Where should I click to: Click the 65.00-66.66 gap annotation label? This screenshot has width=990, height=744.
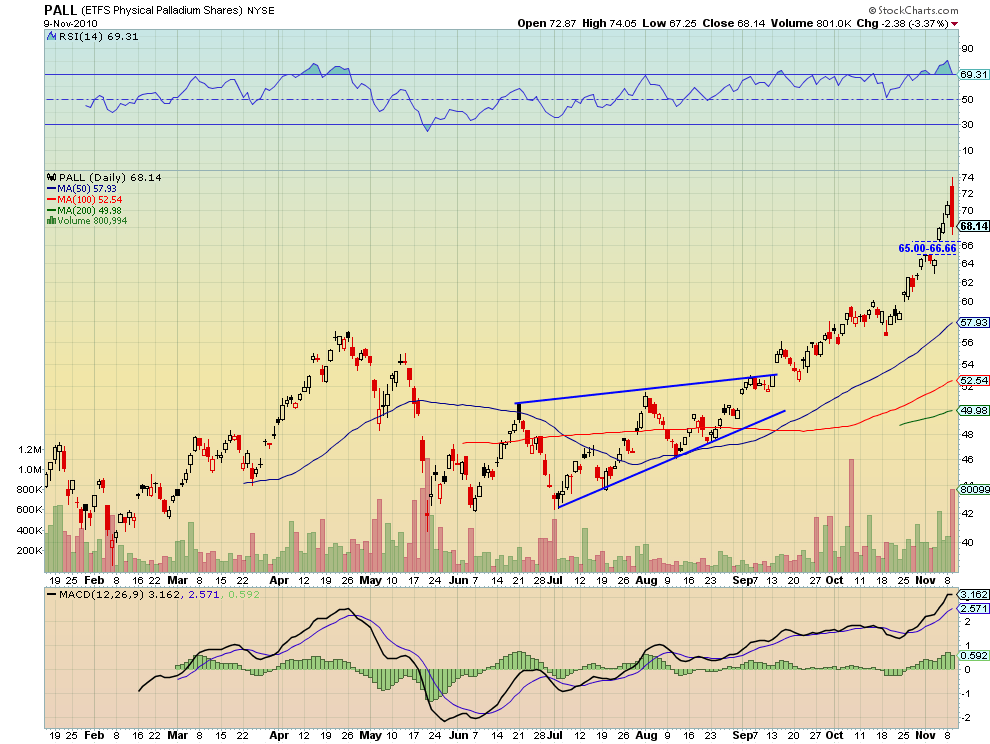[x=927, y=248]
